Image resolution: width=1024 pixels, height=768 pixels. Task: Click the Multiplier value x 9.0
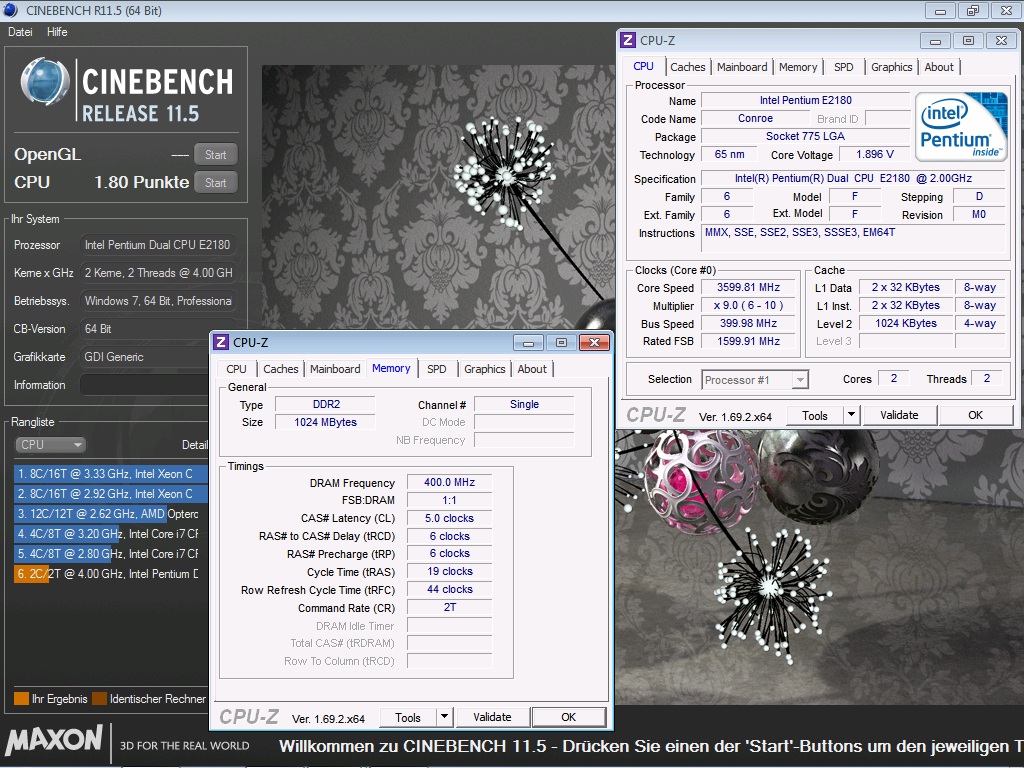pos(749,306)
